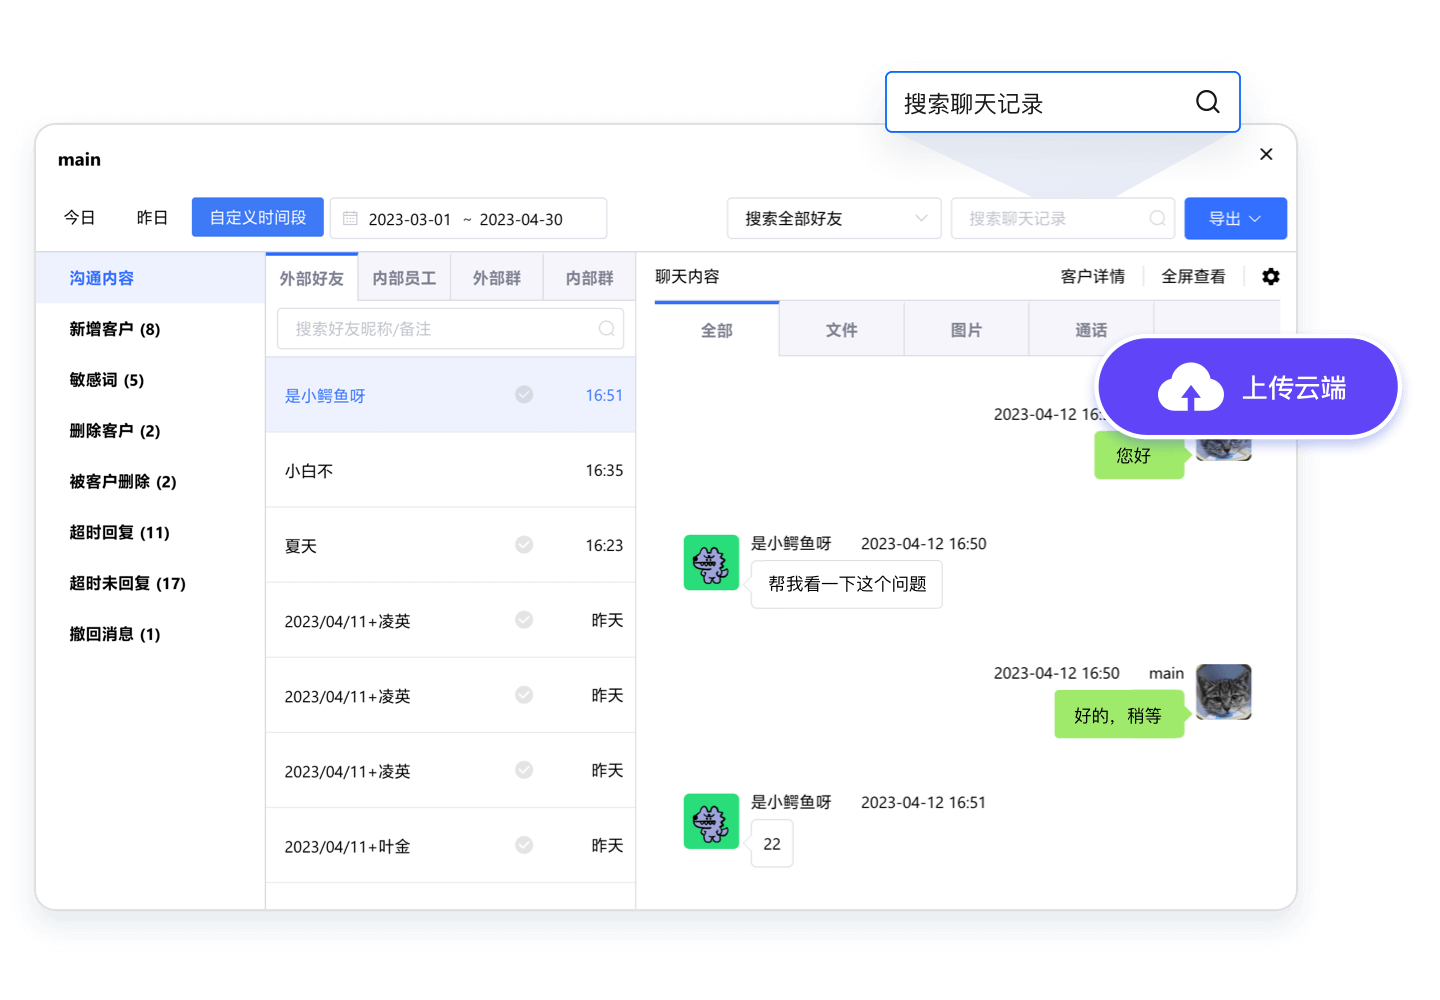Screen dimensions: 1440x1000
Task: Click the magnifier icon in large chat search box
Action: click(1207, 102)
